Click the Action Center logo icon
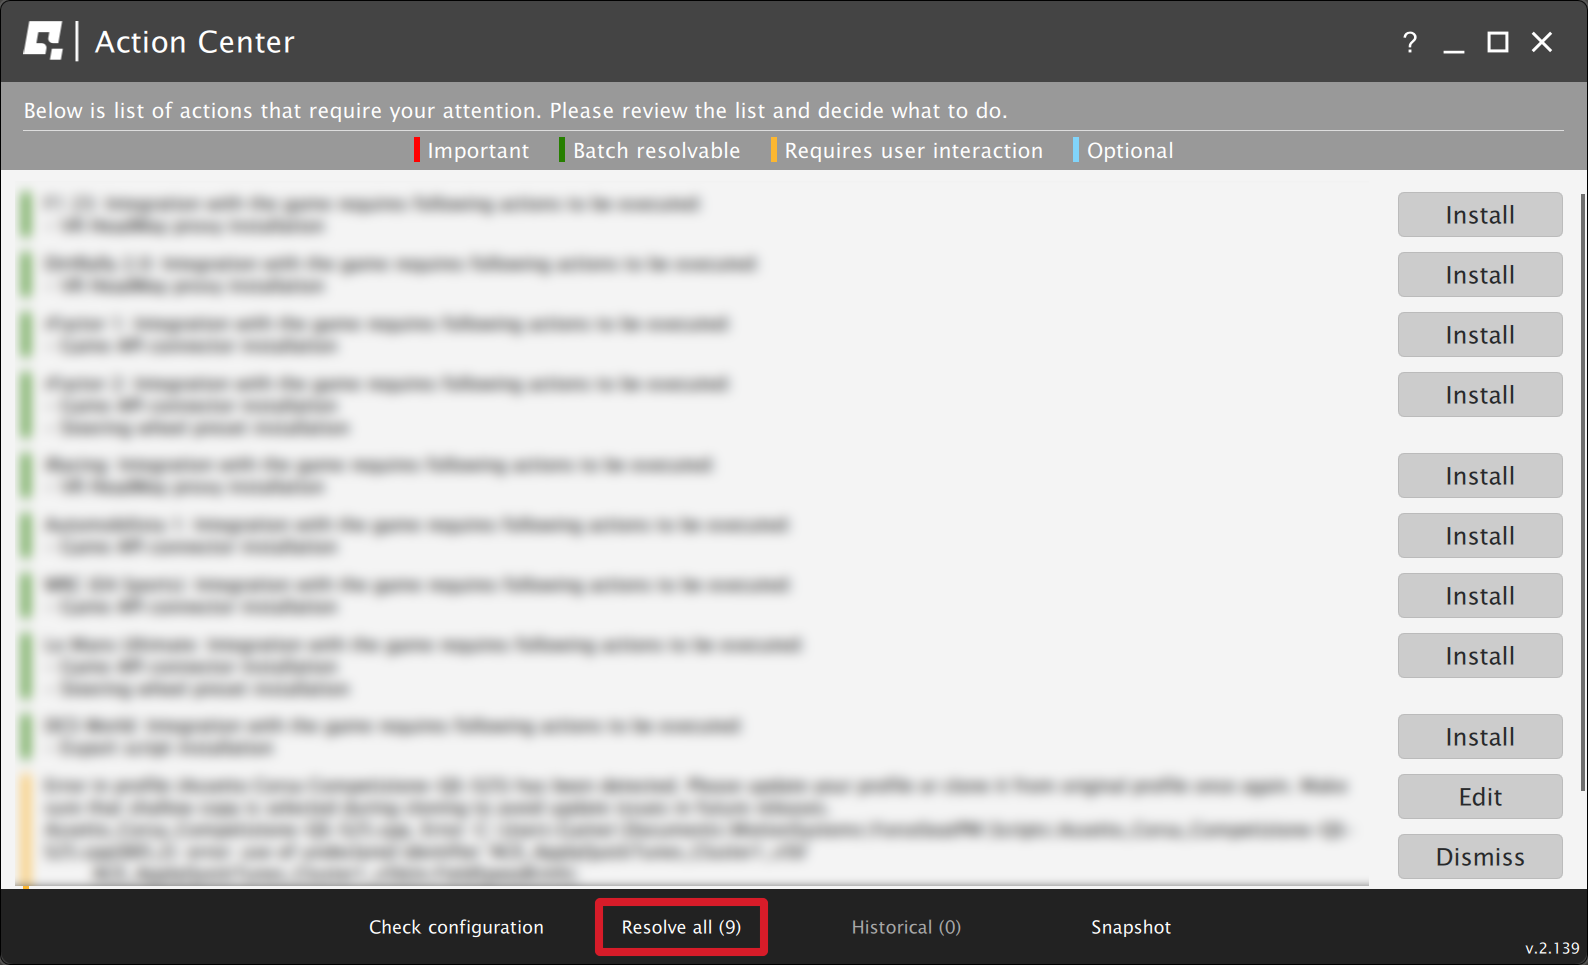Viewport: 1588px width, 965px height. (x=43, y=41)
